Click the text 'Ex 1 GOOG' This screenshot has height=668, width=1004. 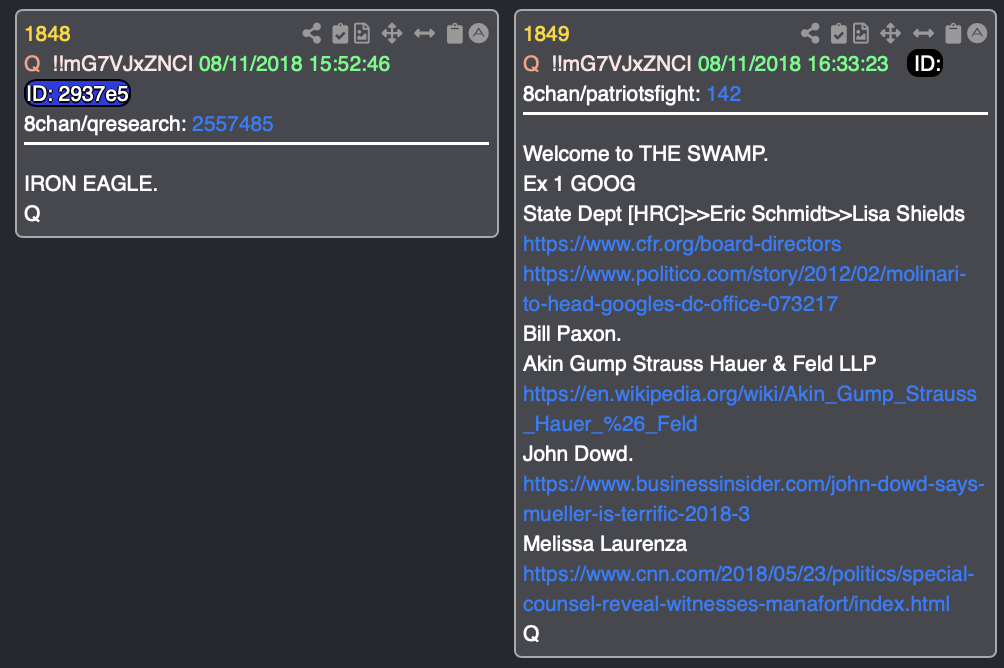click(579, 184)
